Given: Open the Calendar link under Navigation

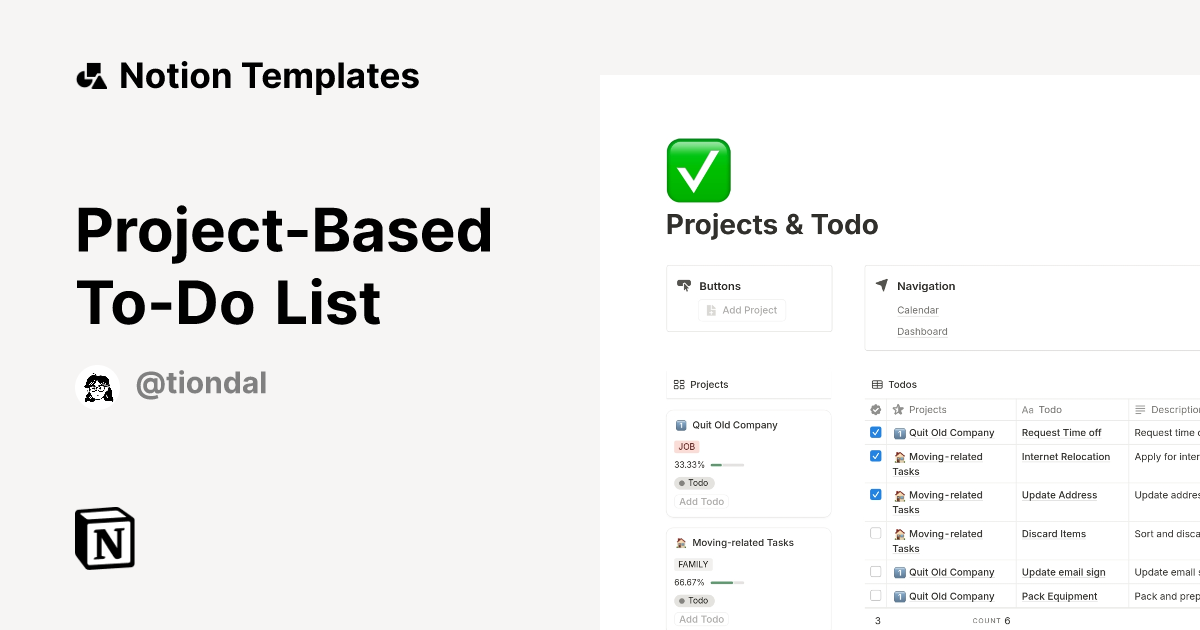Looking at the screenshot, I should (917, 310).
